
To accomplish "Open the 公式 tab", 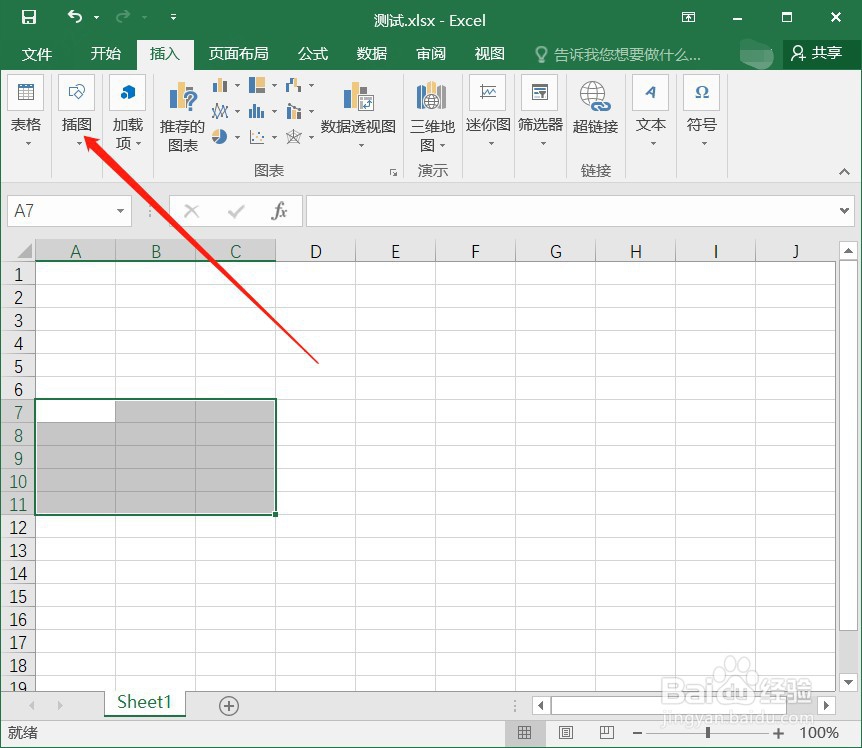I will 313,54.
